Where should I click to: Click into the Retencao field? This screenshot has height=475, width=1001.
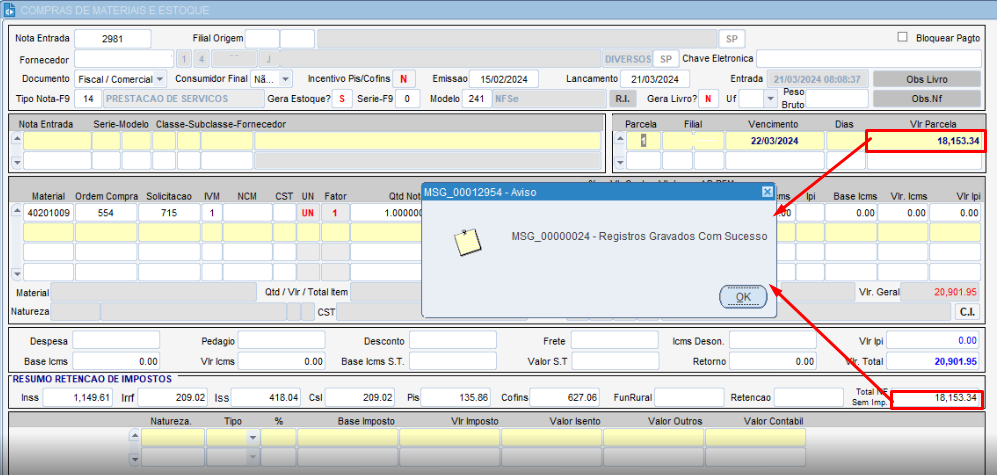[809, 398]
